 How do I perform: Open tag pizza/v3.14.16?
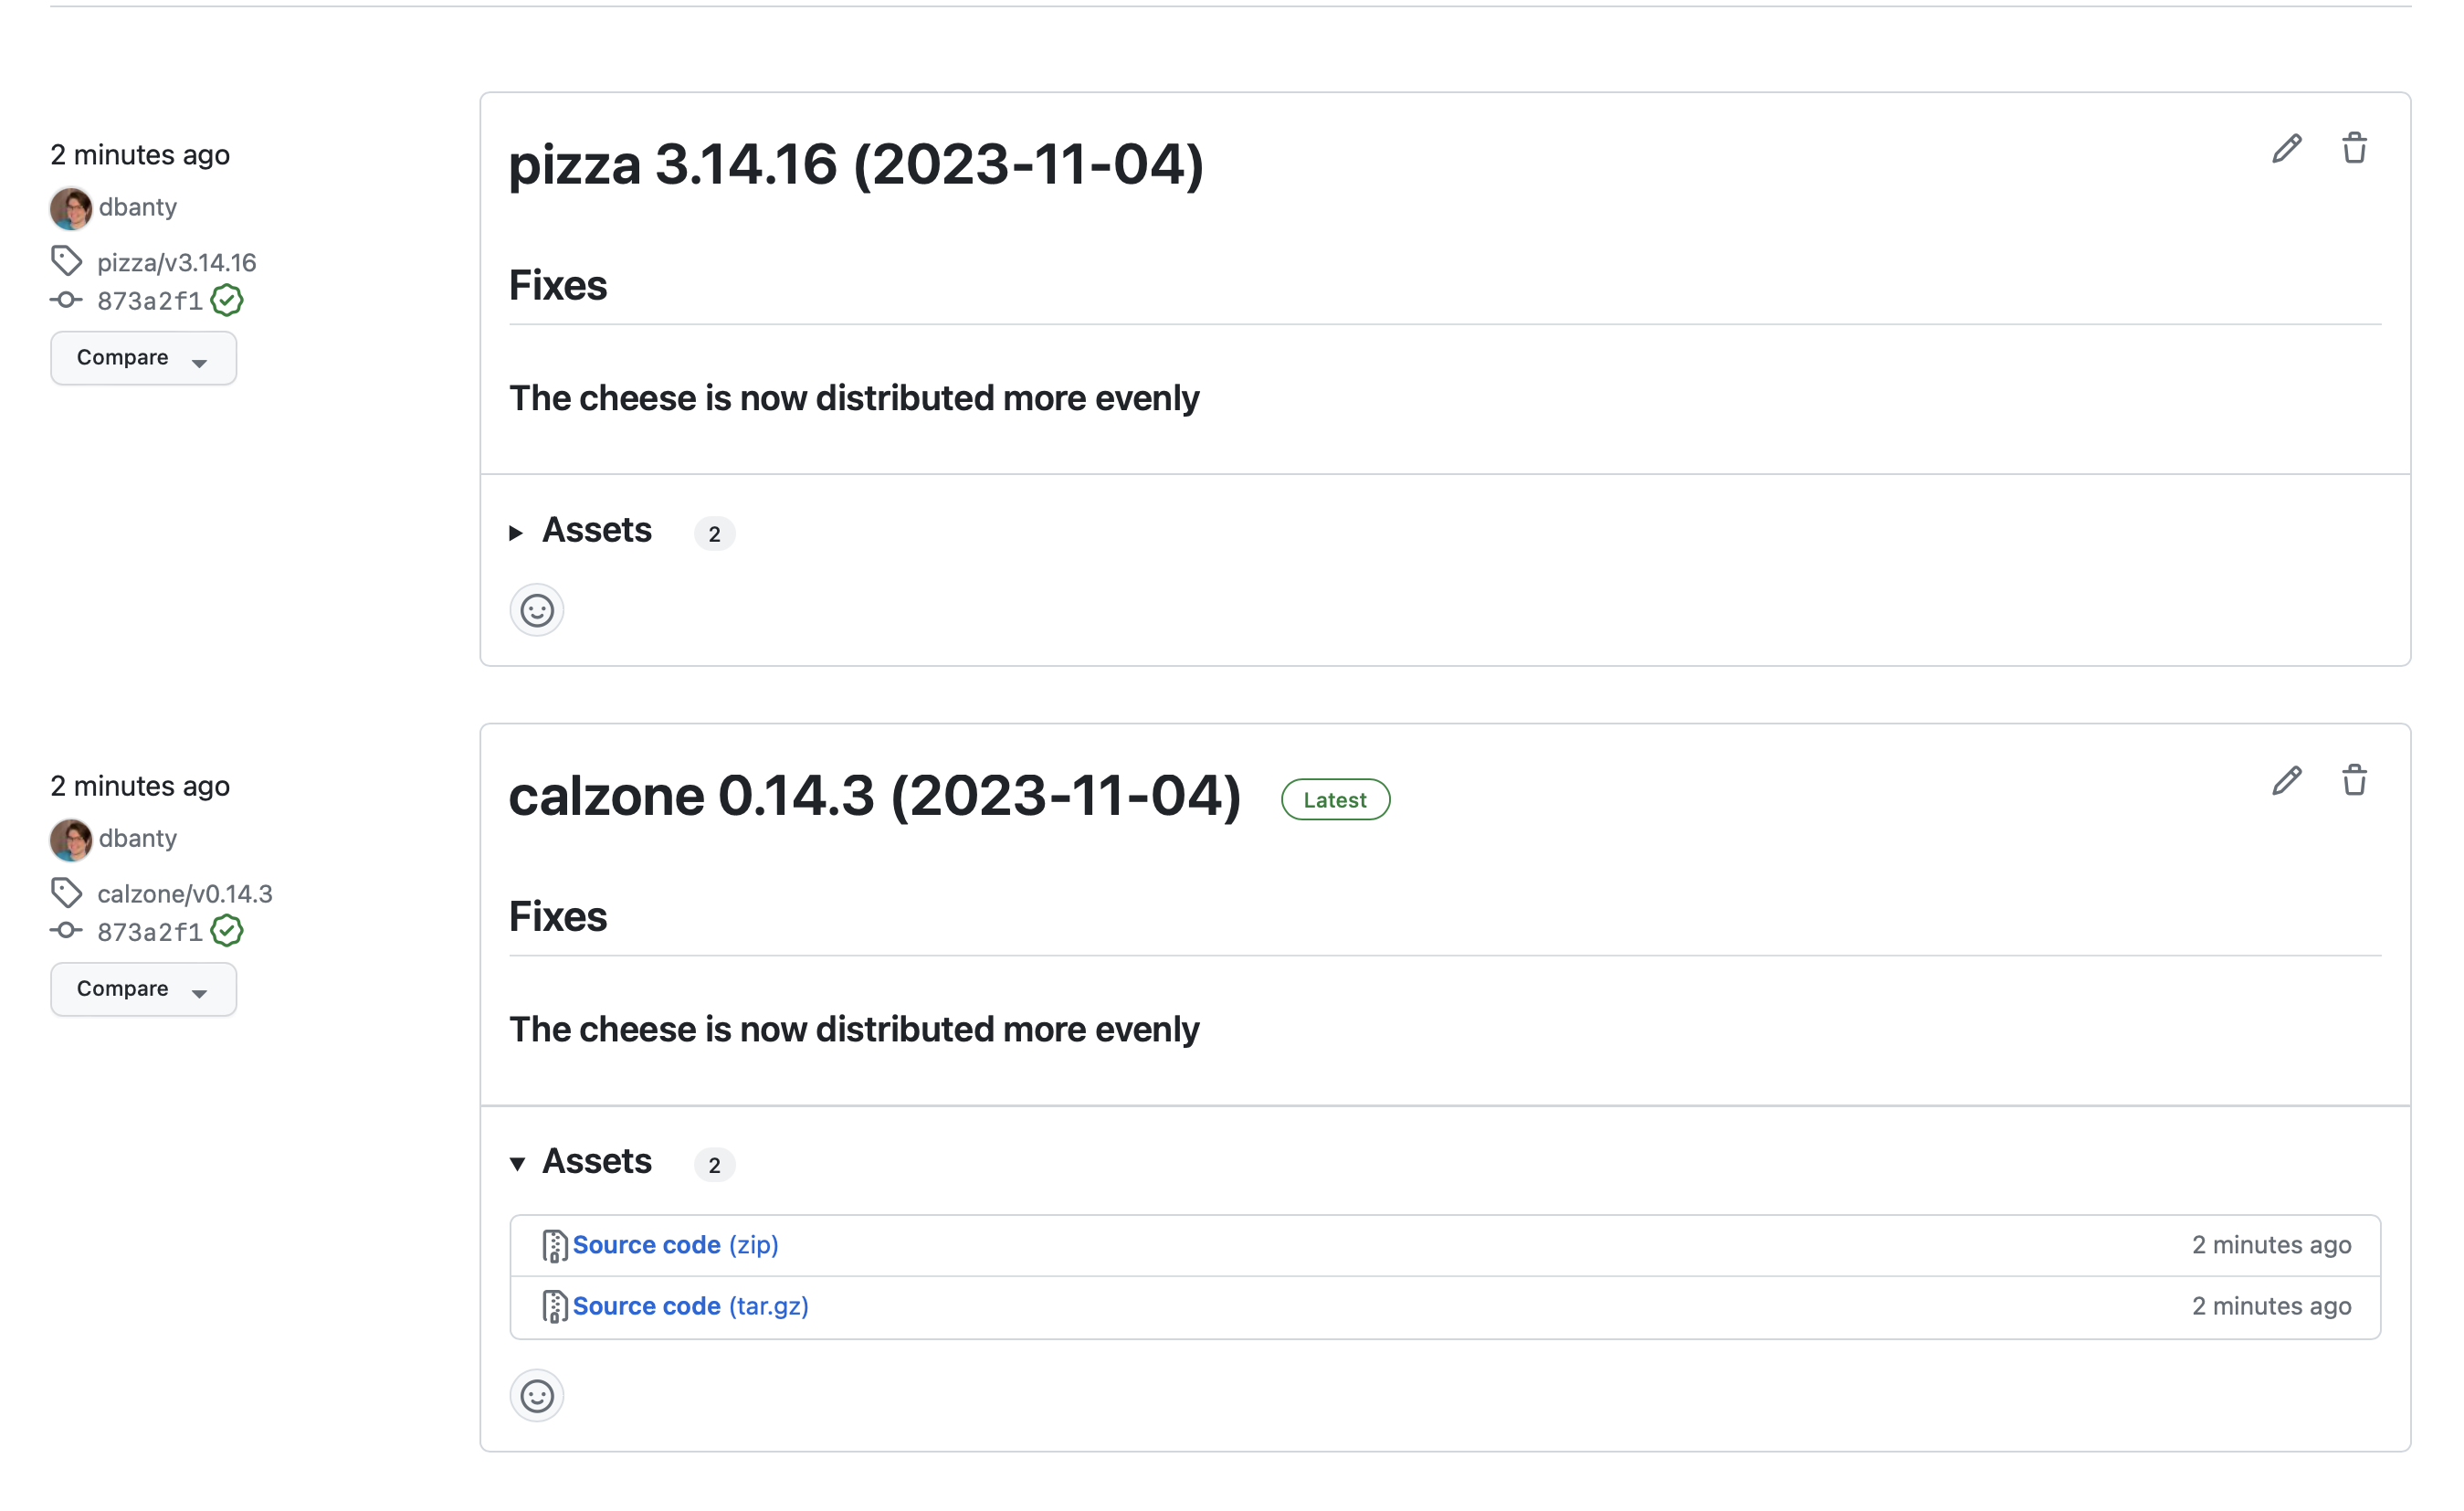point(176,263)
